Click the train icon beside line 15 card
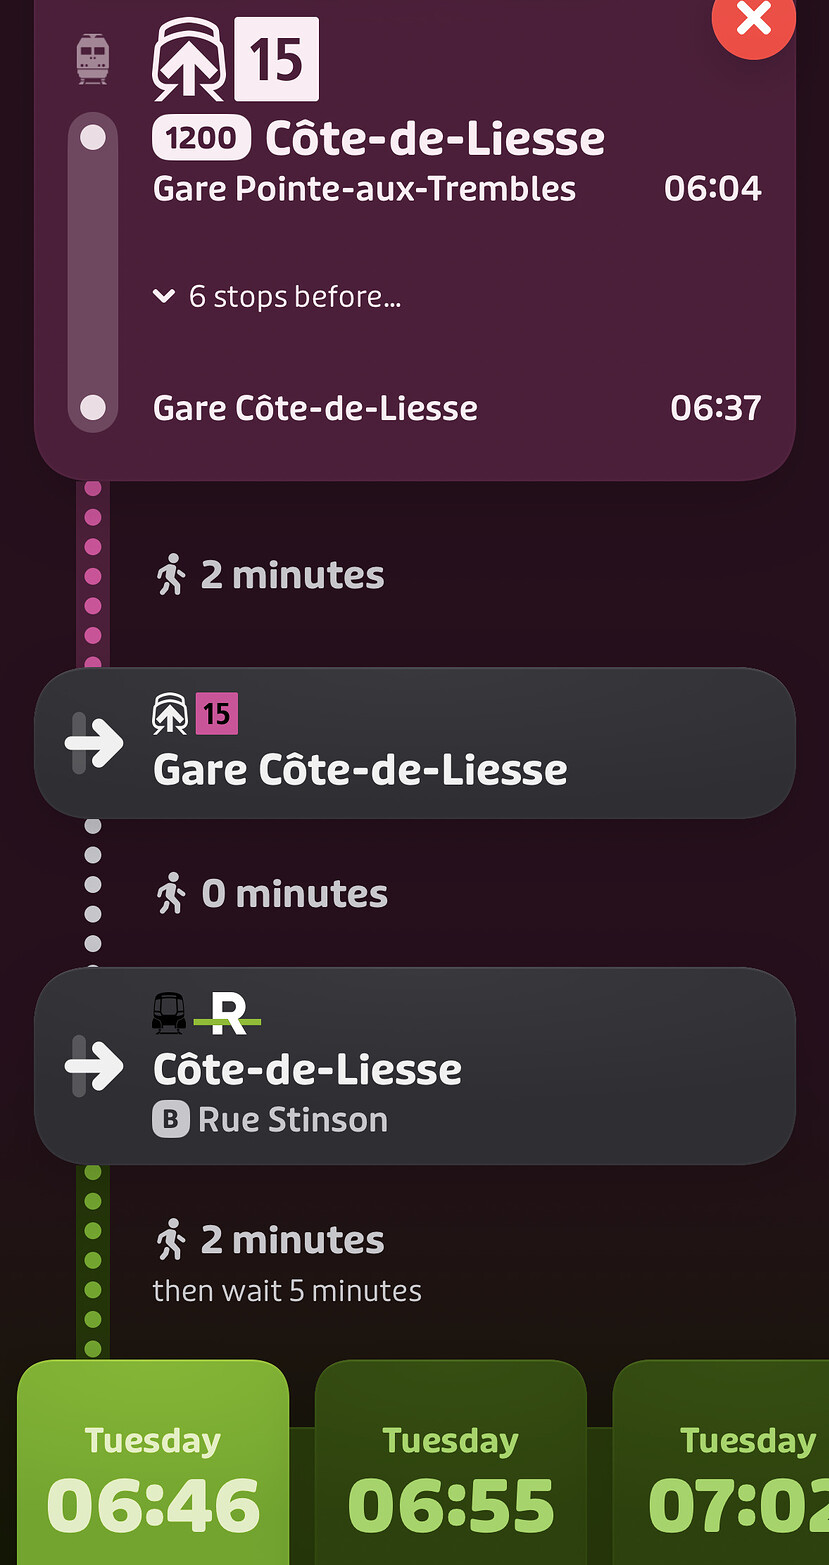The width and height of the screenshot is (829, 1565). tap(93, 58)
